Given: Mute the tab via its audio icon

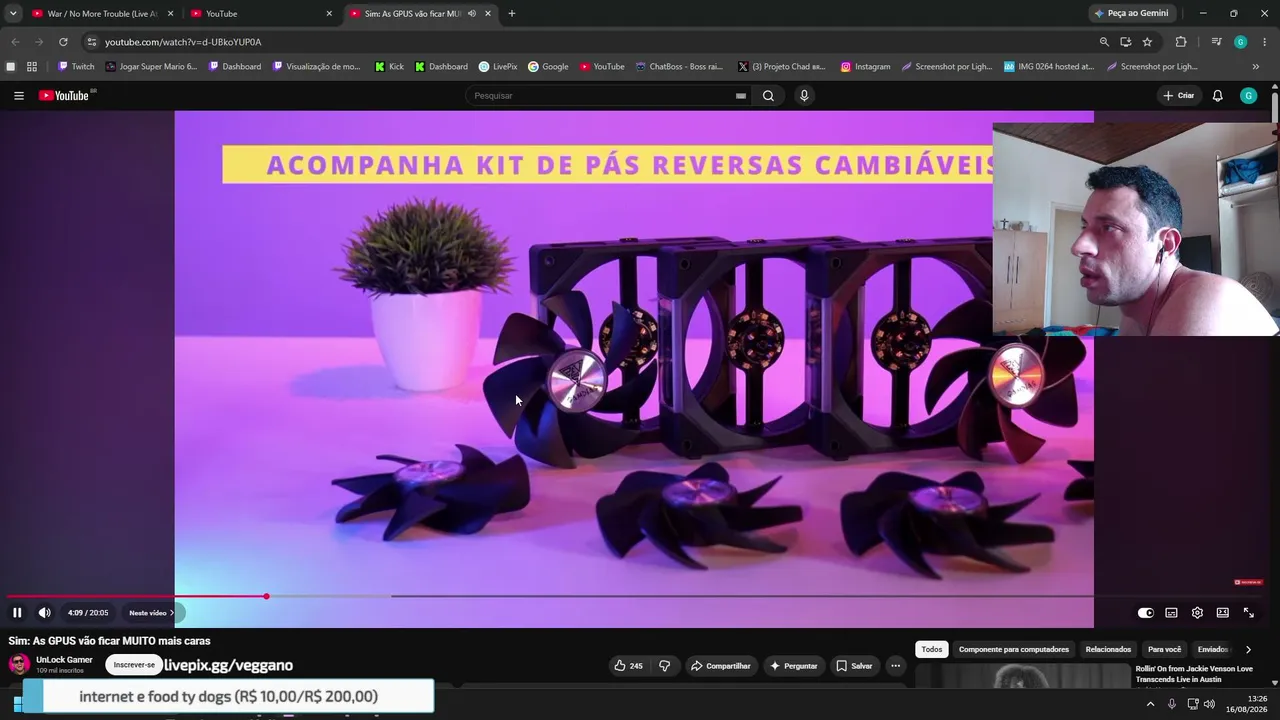Looking at the screenshot, I should tap(472, 14).
